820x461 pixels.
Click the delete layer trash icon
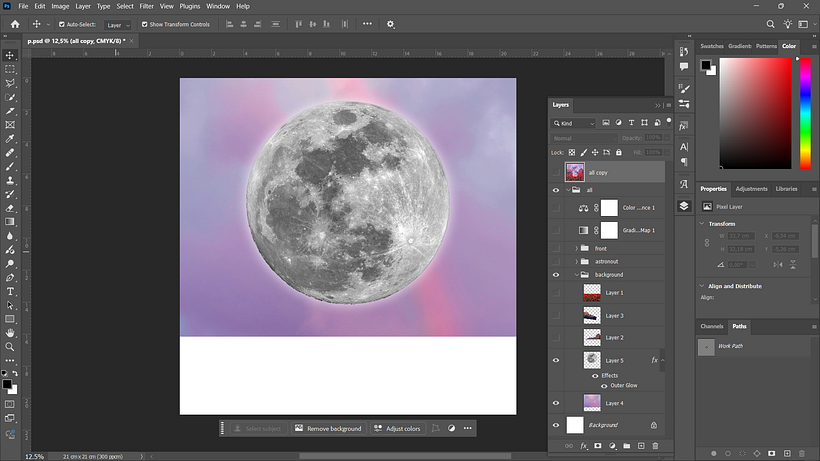click(x=655, y=446)
